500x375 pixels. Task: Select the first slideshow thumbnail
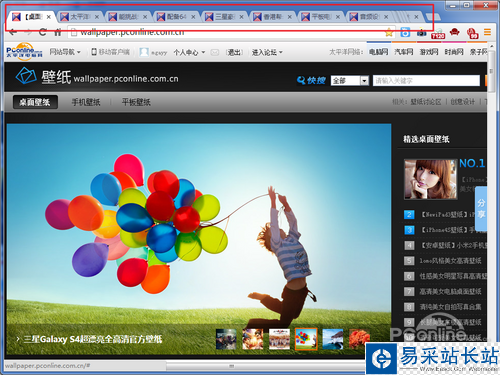(x=226, y=339)
